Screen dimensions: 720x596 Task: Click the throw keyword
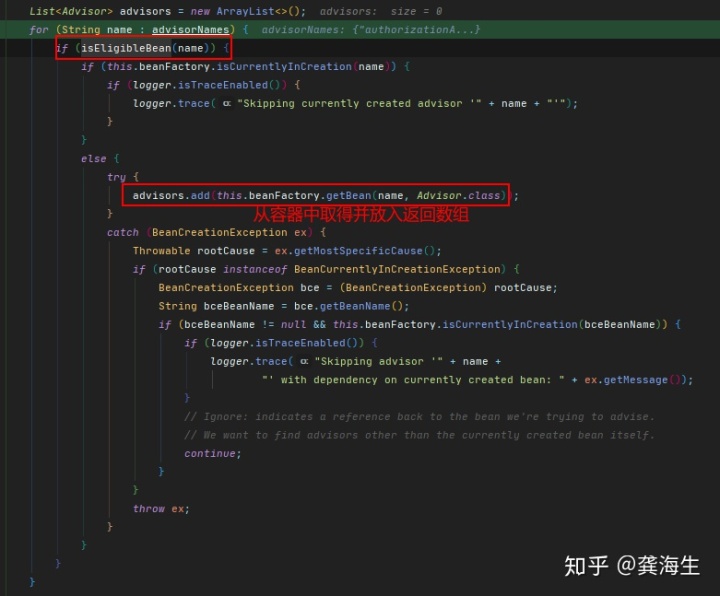148,509
